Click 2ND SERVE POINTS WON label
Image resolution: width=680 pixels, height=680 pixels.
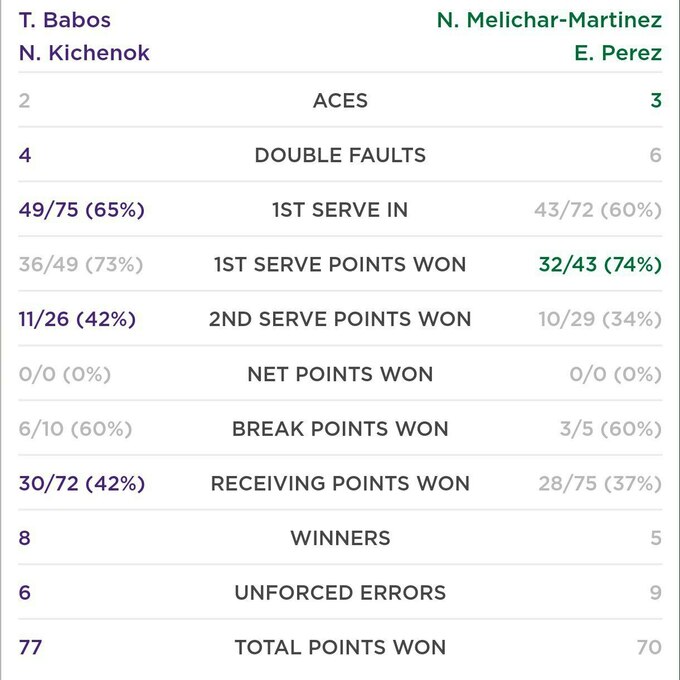[x=340, y=319]
